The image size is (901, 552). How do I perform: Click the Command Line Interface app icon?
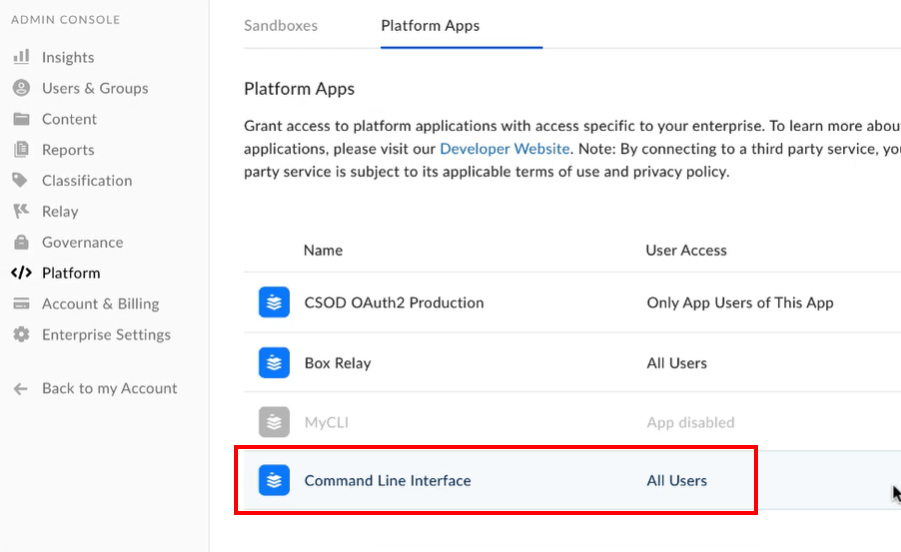point(274,480)
